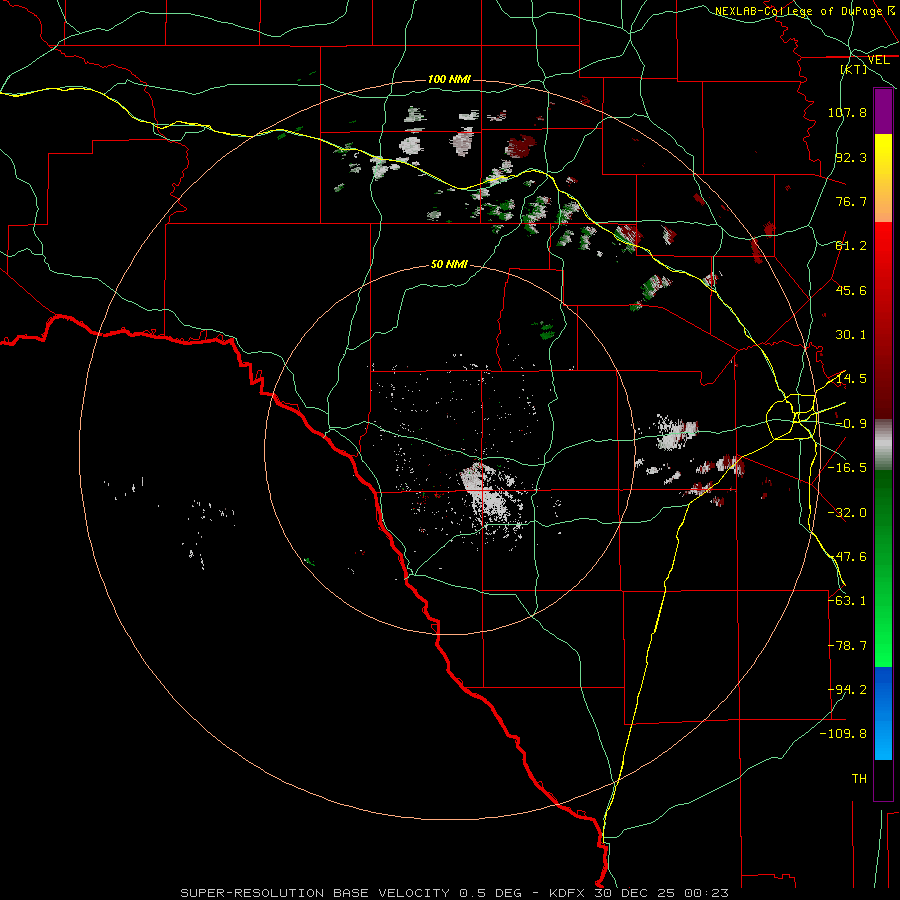This screenshot has height=900, width=900.
Task: Click the blue band of the velocity scale
Action: click(883, 713)
